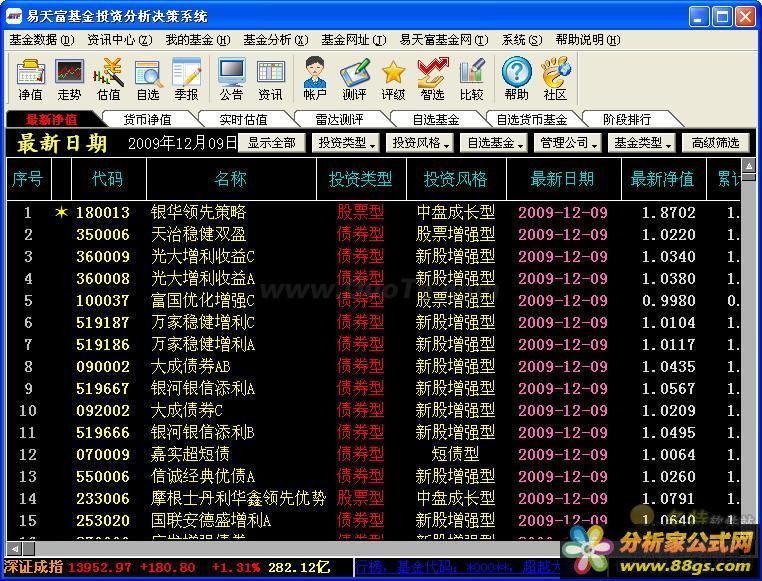Click the horizontal scrollbar left arrow
This screenshot has height=581, width=762.
point(15,549)
